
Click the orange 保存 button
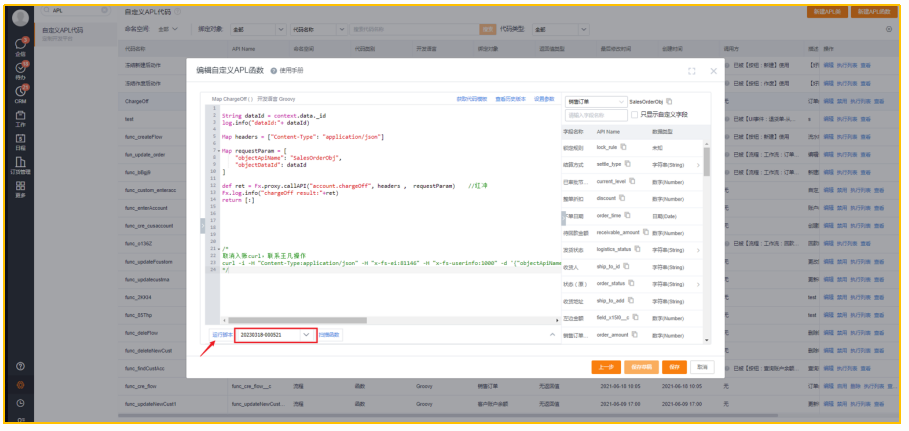[674, 367]
